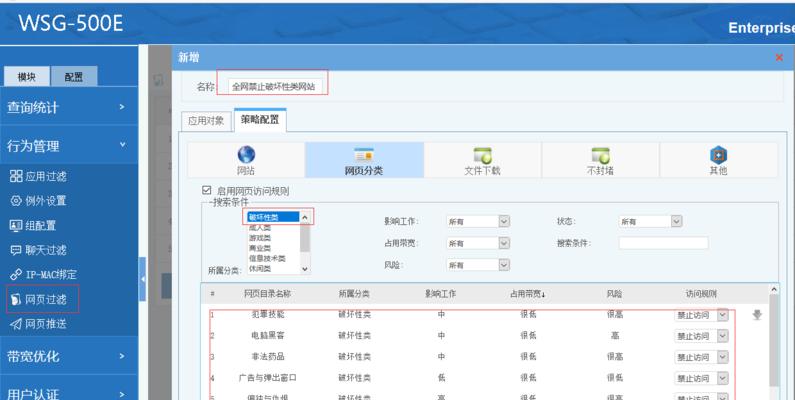The width and height of the screenshot is (795, 400).
Task: Switch to the 模块 sidebar tab
Action: 26,77
